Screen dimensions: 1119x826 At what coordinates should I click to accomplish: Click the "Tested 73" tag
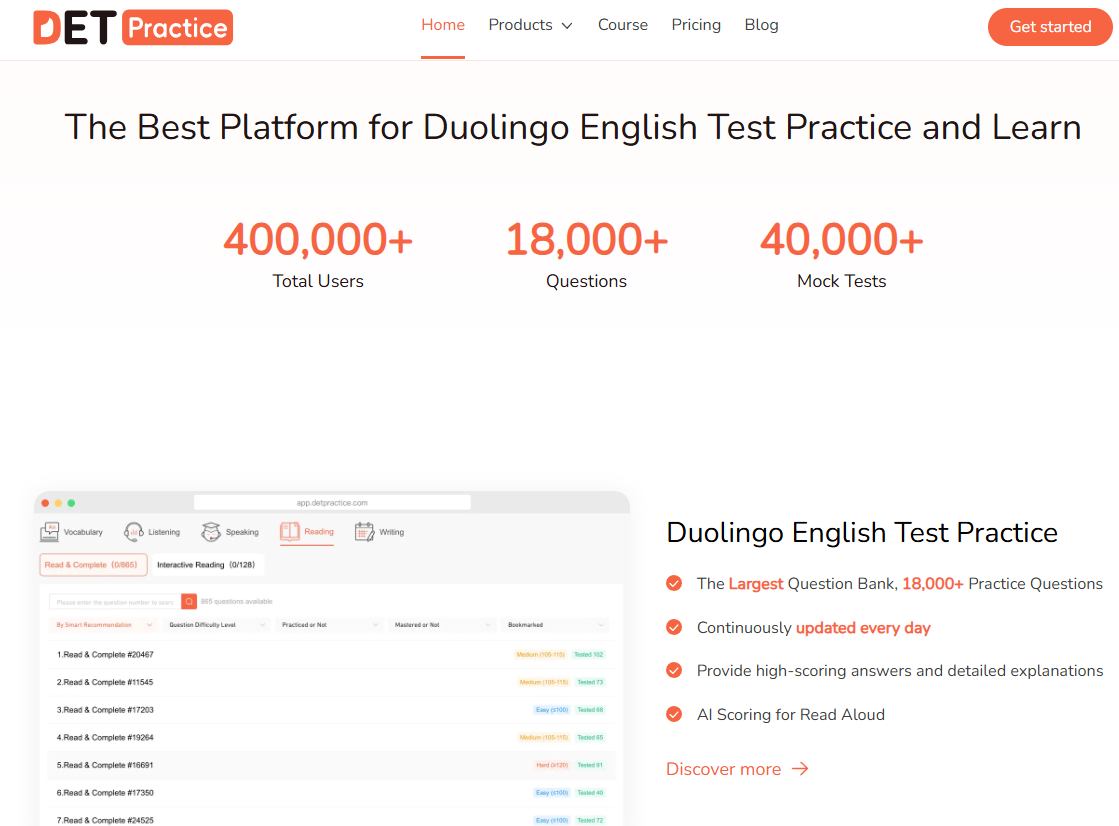(590, 683)
